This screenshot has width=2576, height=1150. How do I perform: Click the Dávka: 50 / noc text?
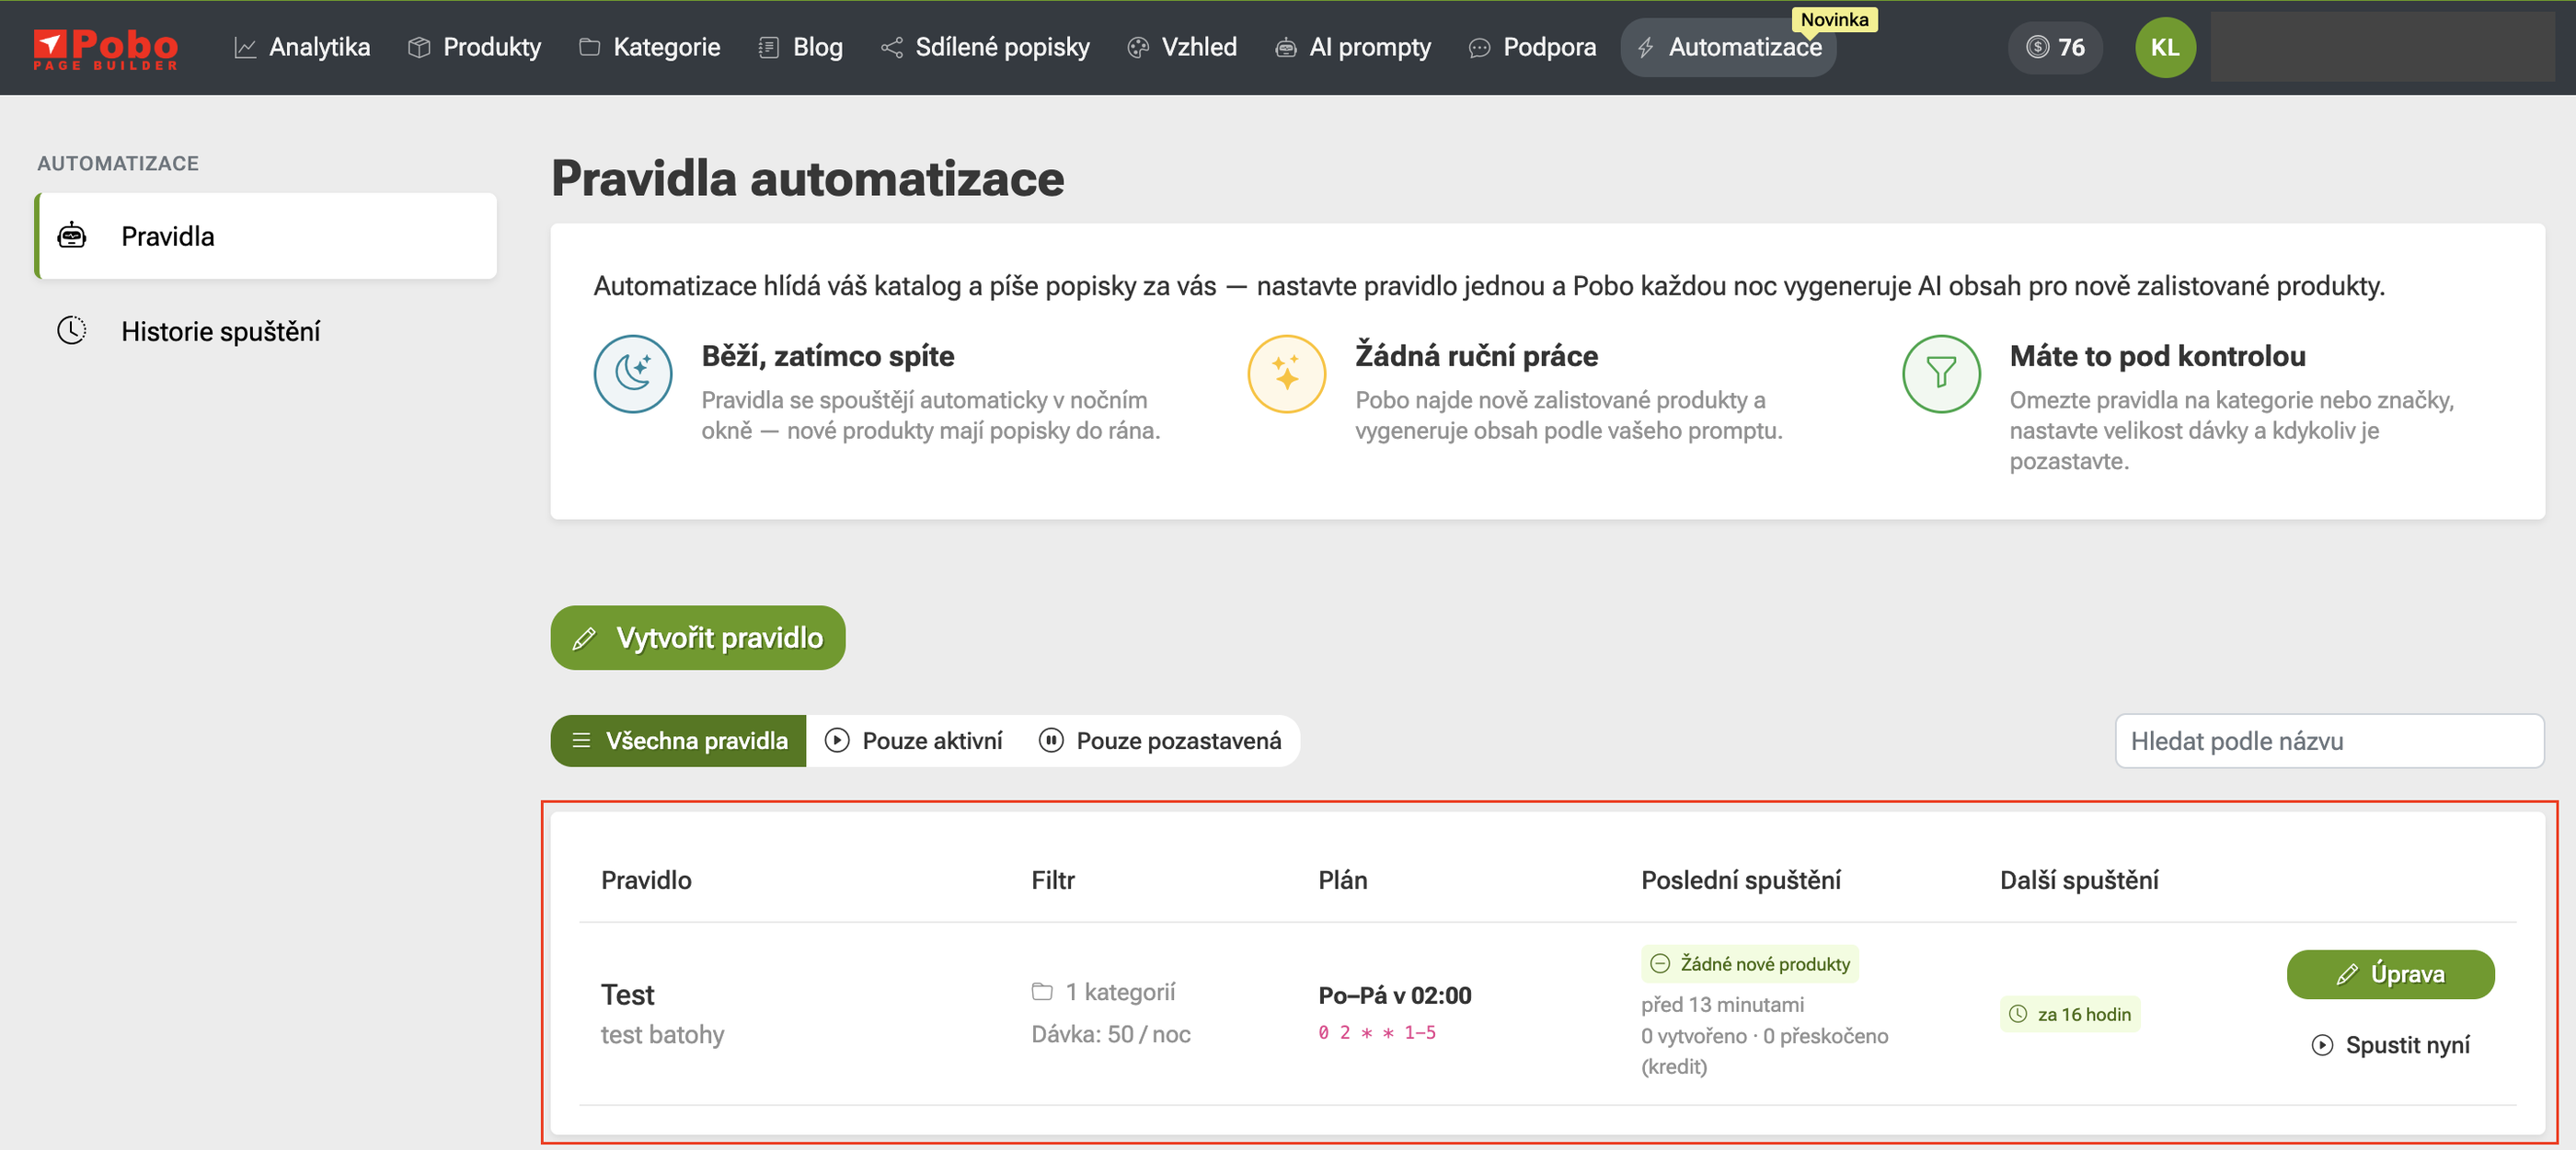click(1111, 1034)
